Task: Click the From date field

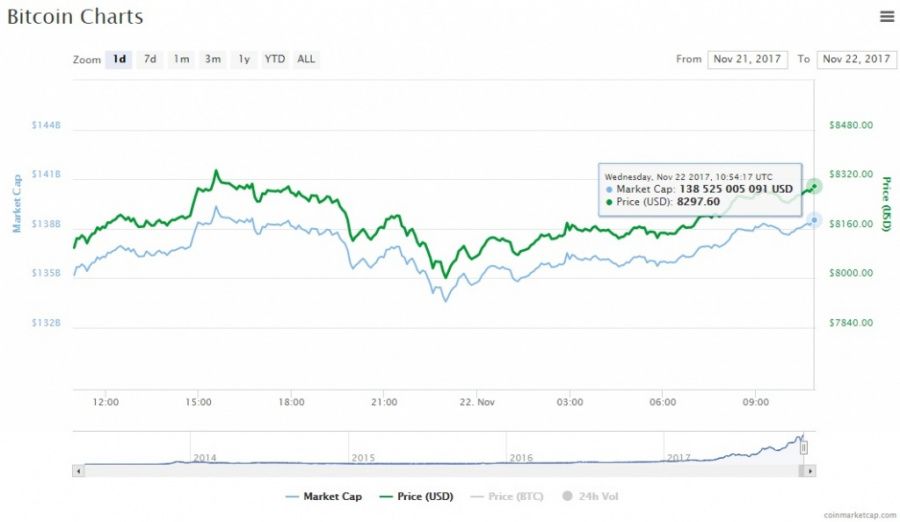Action: coord(747,59)
